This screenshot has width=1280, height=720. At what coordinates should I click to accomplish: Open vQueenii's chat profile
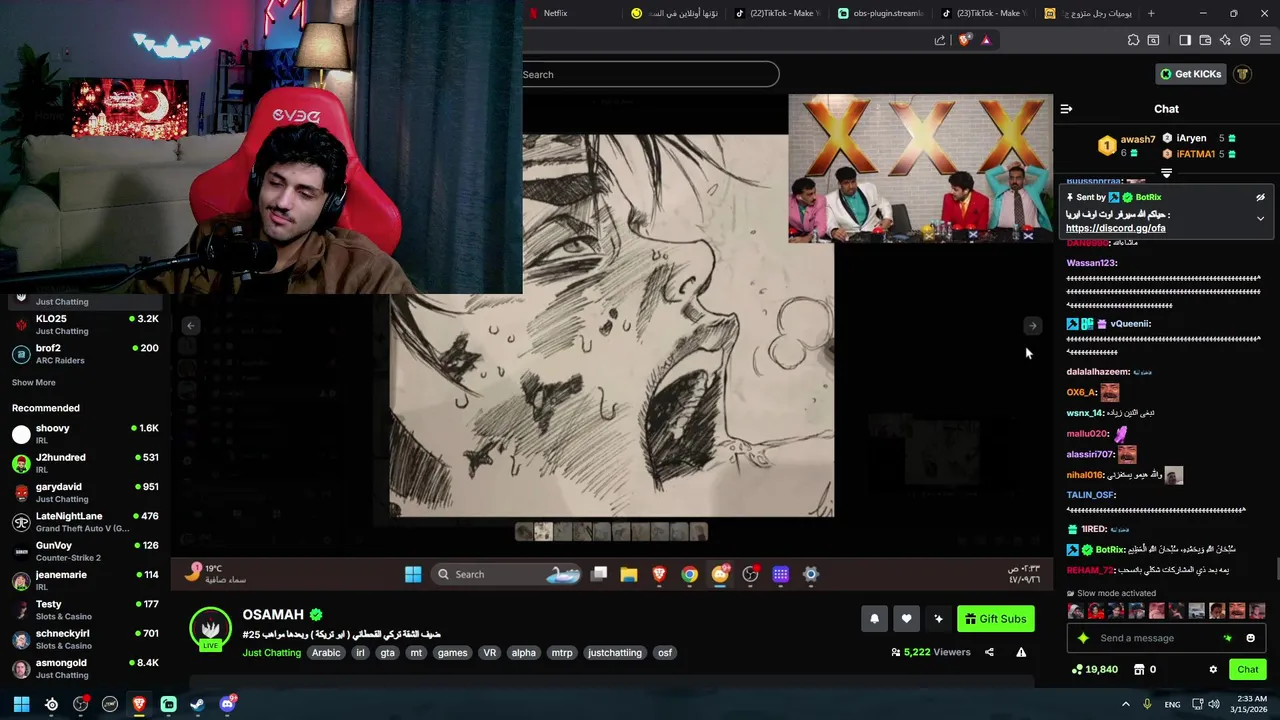[1130, 324]
